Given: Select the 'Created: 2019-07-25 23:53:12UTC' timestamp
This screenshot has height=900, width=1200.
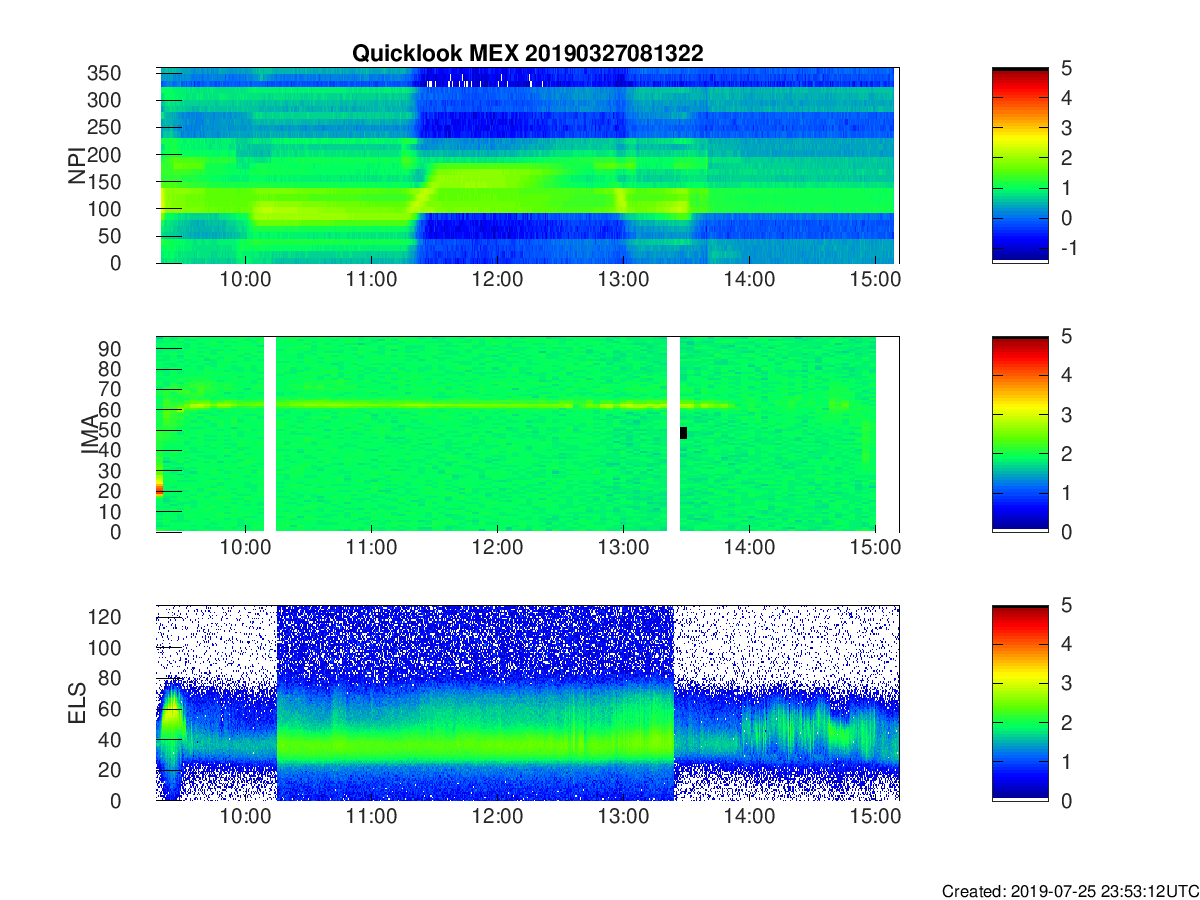Looking at the screenshot, I should click(x=1069, y=891).
